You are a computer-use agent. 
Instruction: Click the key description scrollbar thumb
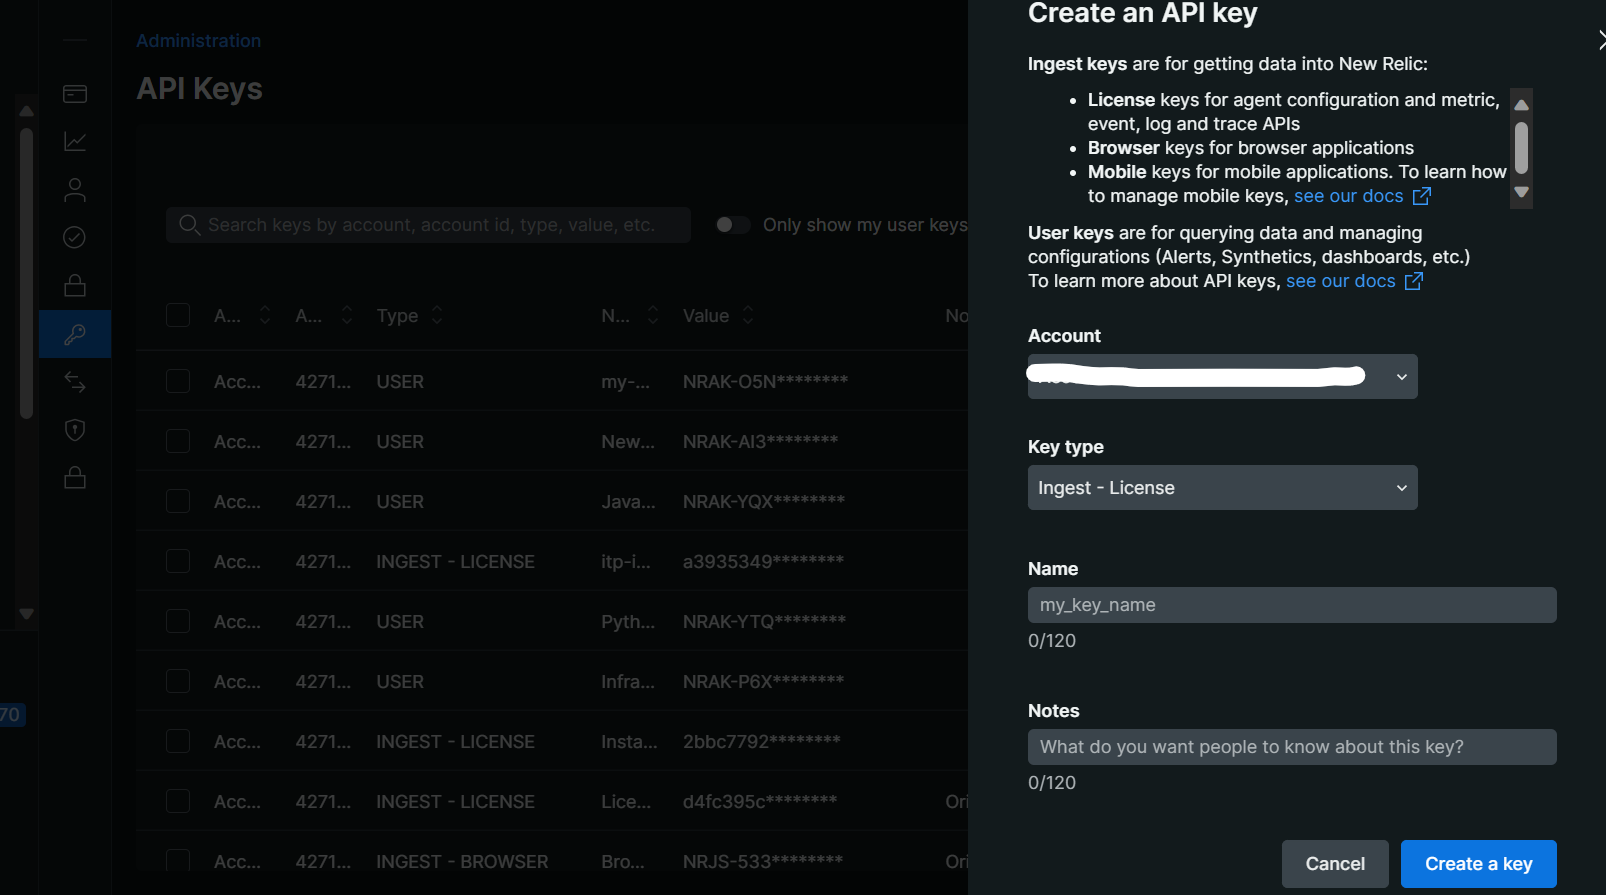pos(1521,148)
